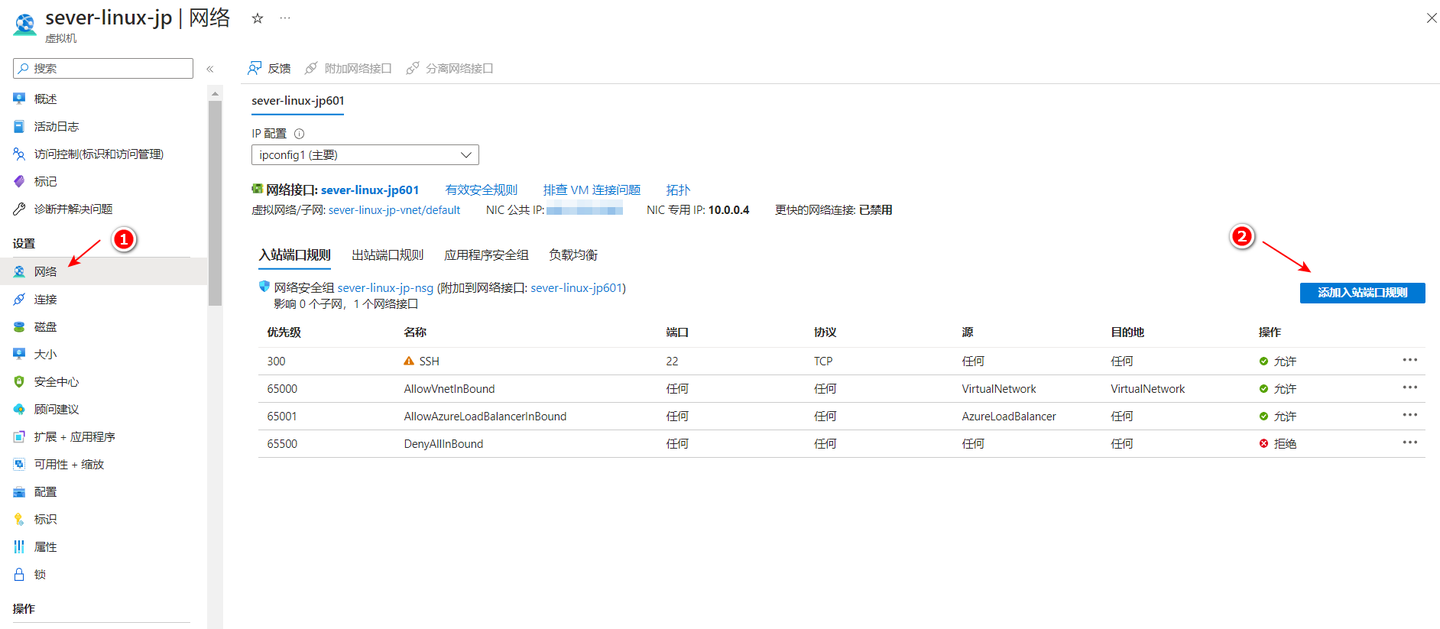Sort by the 端口 column header
The image size is (1440, 629).
(677, 332)
